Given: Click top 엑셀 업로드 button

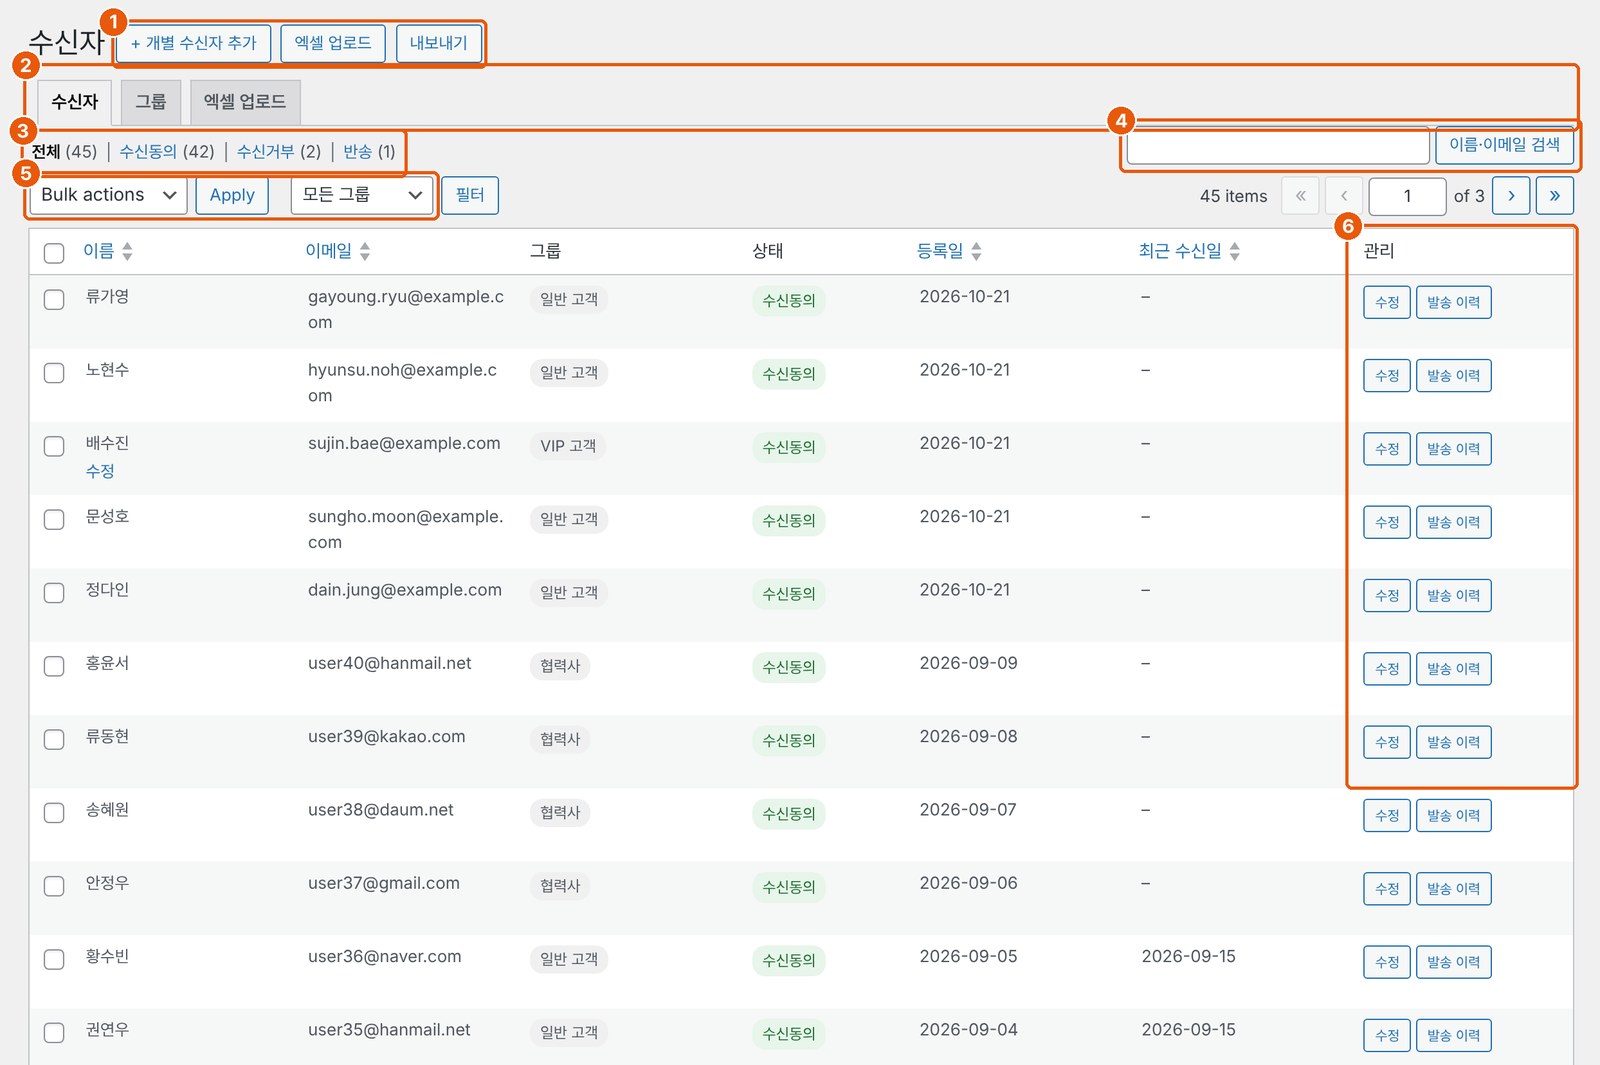Looking at the screenshot, I should click(x=333, y=43).
